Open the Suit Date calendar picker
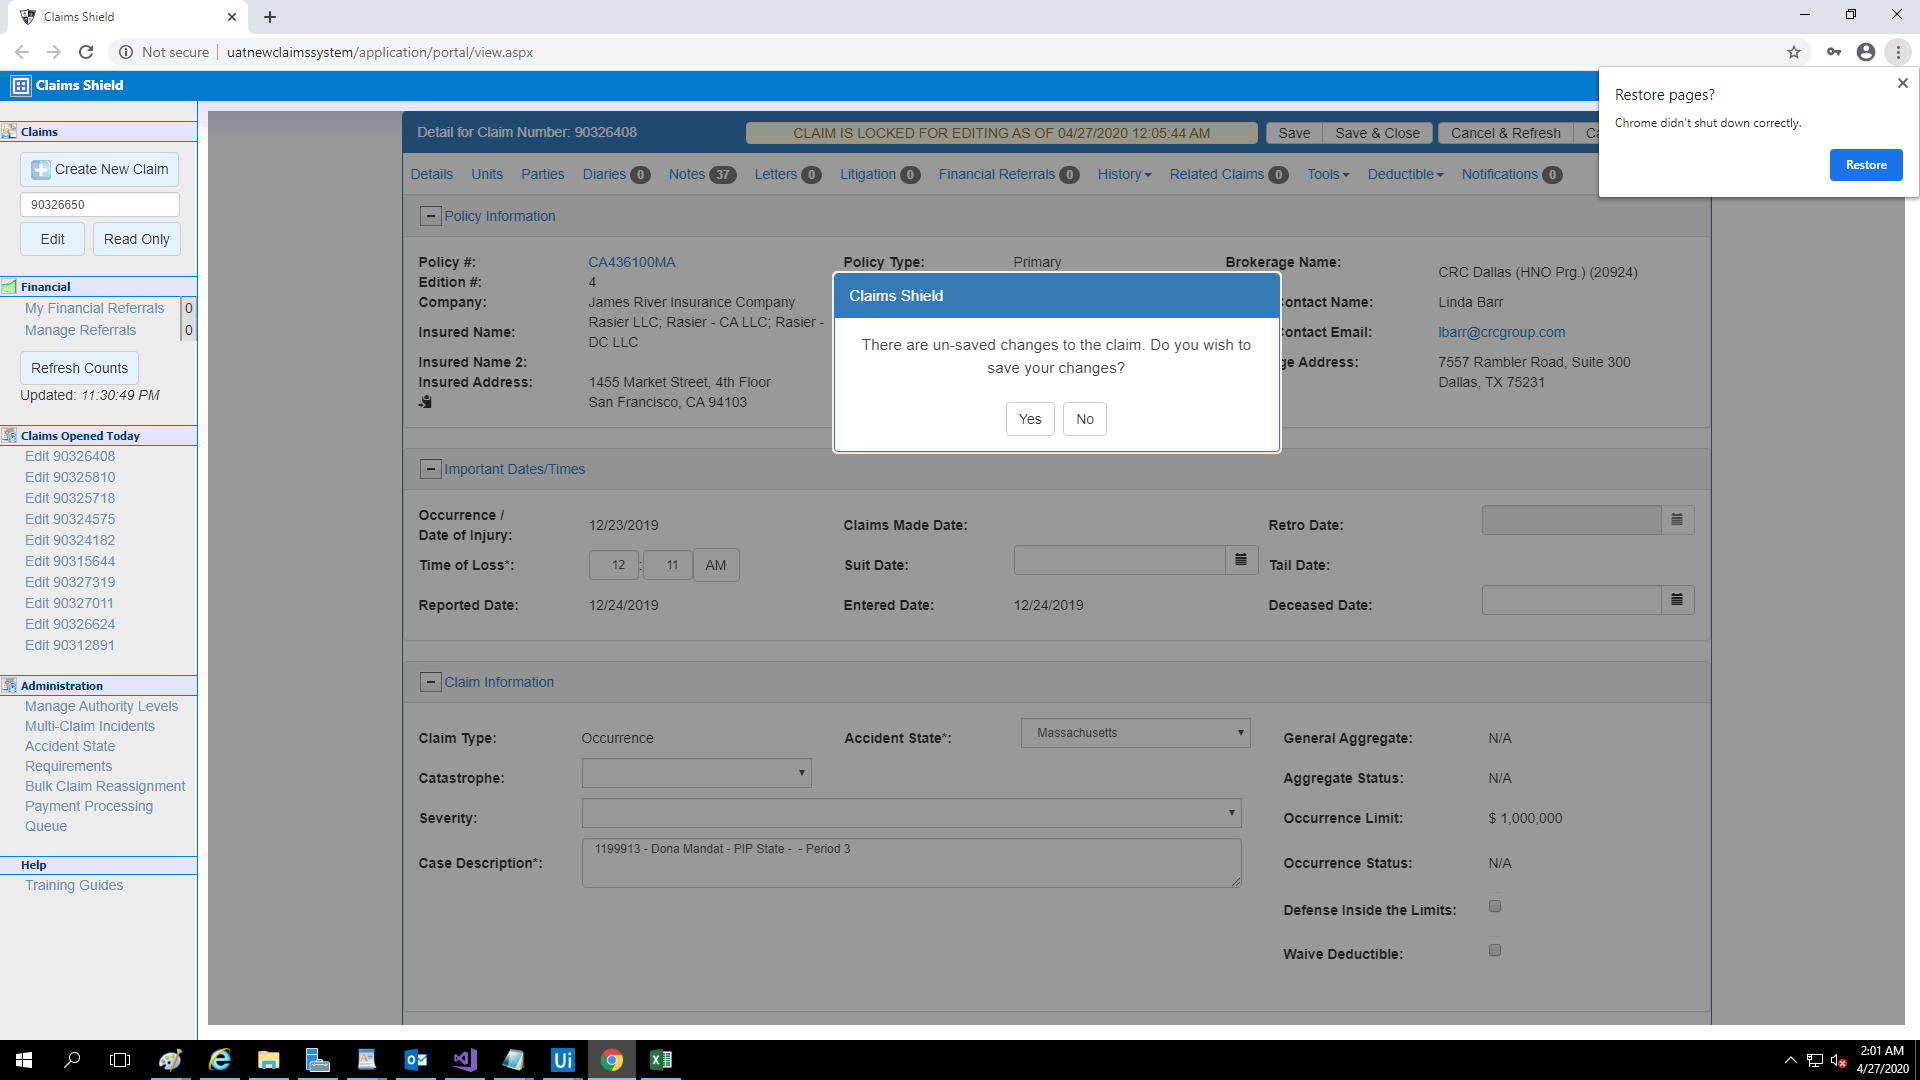Screen dimensions: 1920x1080 [1241, 560]
